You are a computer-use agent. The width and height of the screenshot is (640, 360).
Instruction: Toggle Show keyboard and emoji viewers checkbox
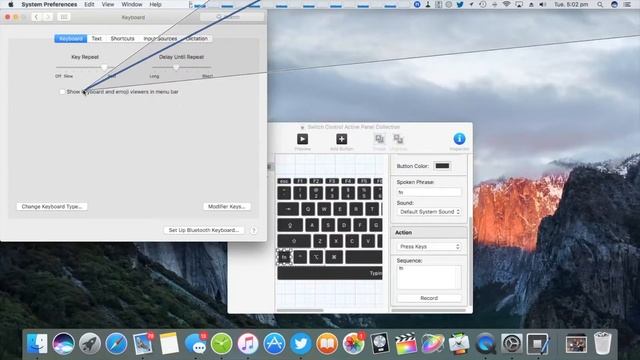pos(62,92)
